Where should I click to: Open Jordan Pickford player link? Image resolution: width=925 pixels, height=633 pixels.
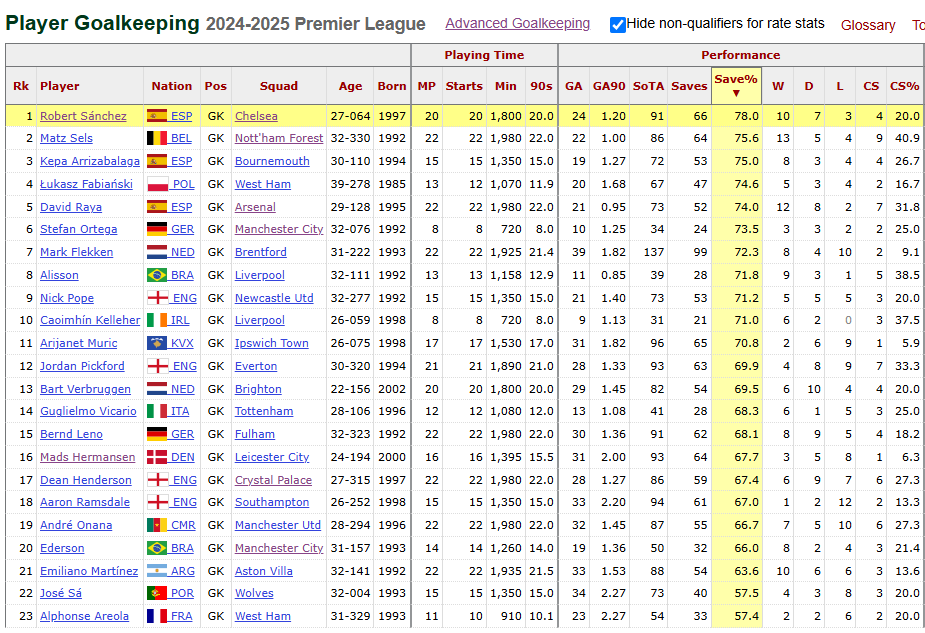click(82, 366)
